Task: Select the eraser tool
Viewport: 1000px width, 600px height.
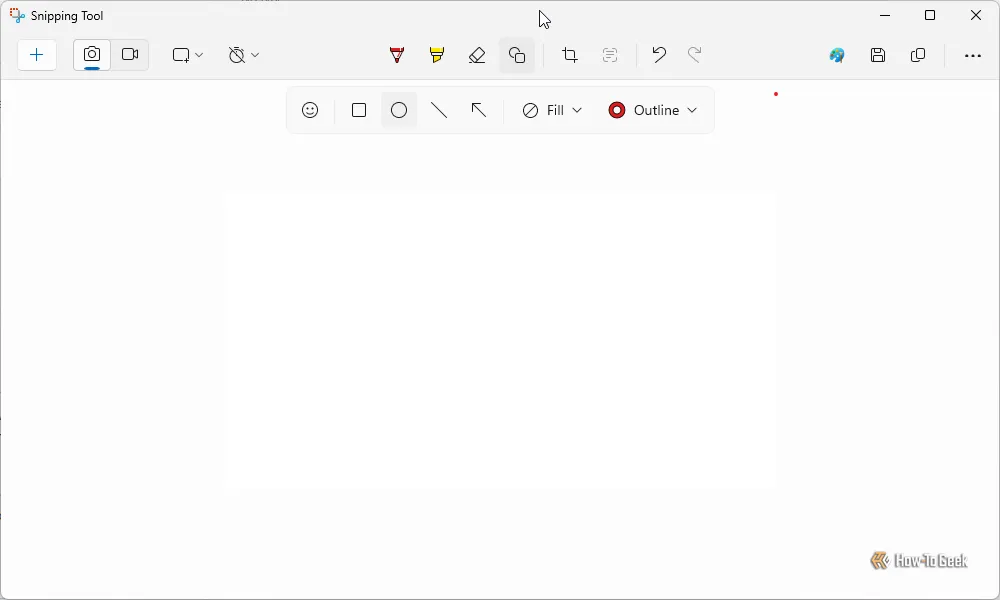Action: [x=477, y=55]
